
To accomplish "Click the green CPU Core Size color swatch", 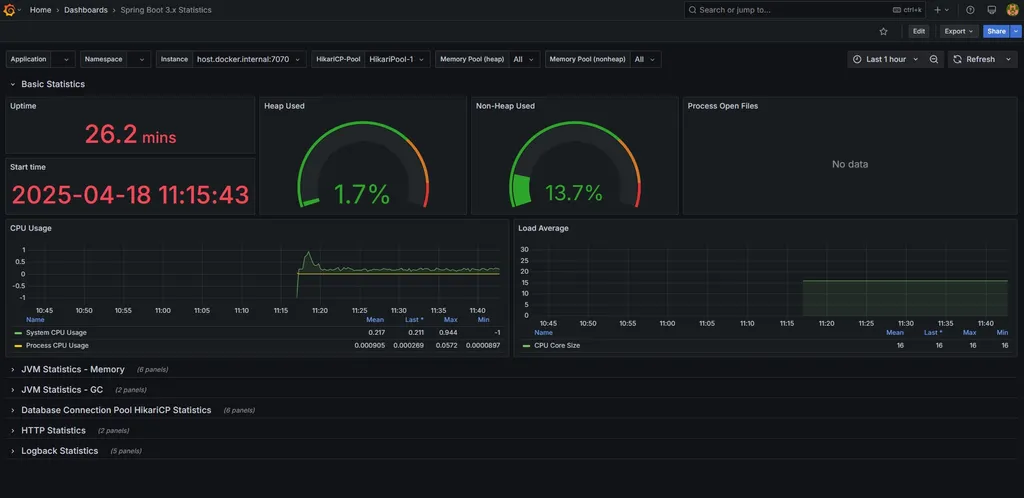I will tap(526, 345).
